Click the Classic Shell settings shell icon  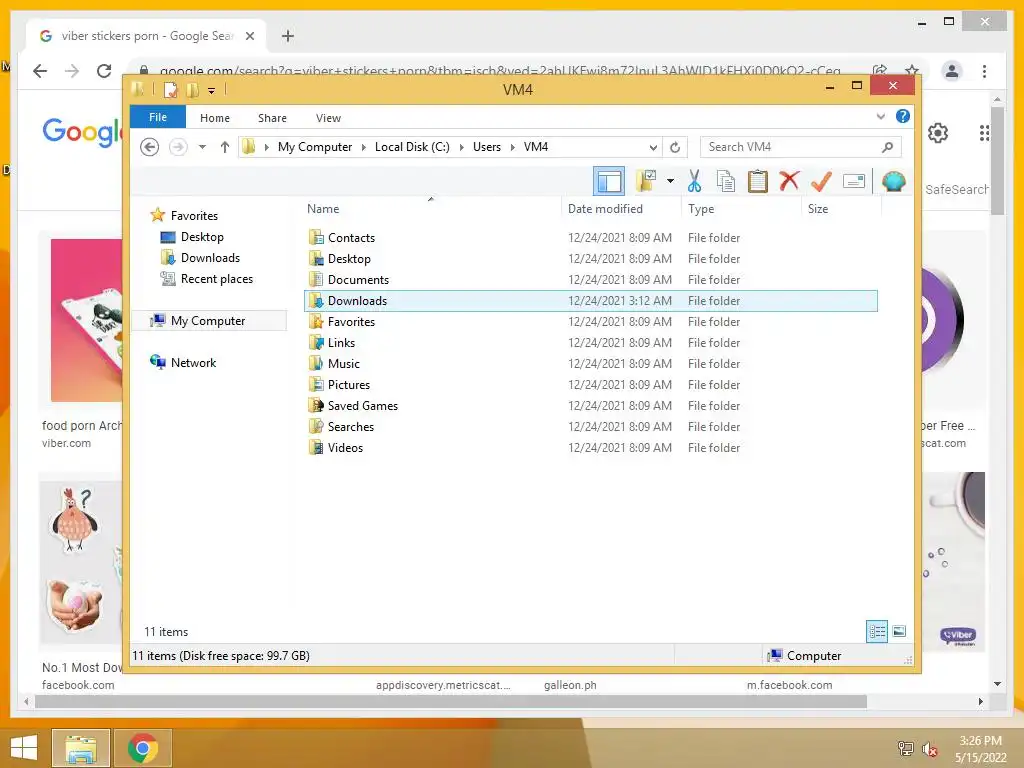893,181
